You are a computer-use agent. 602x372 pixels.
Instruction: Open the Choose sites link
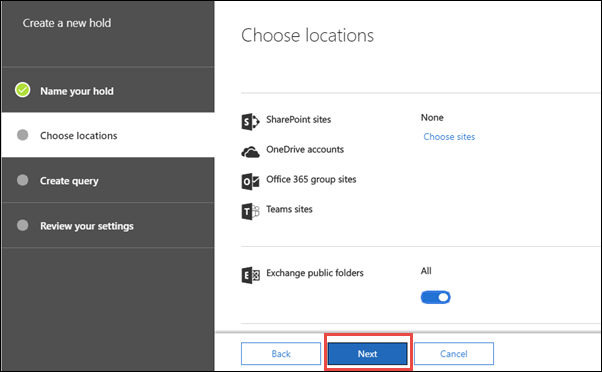pos(449,137)
